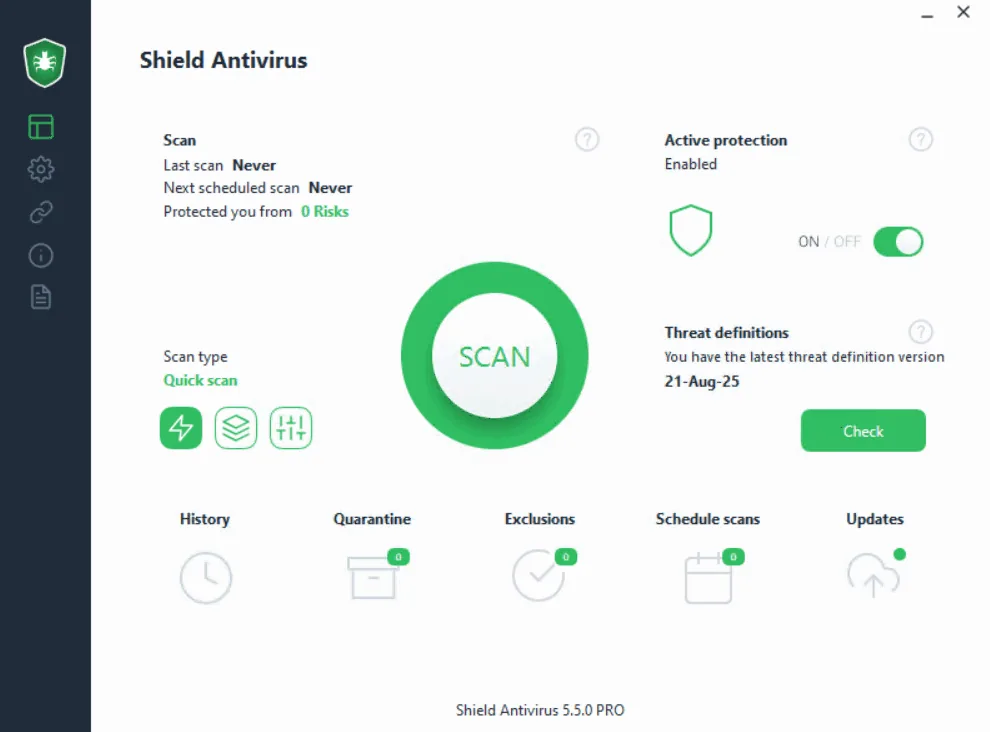Click Threat definitions help question mark
The image size is (990, 732).
pos(921,332)
